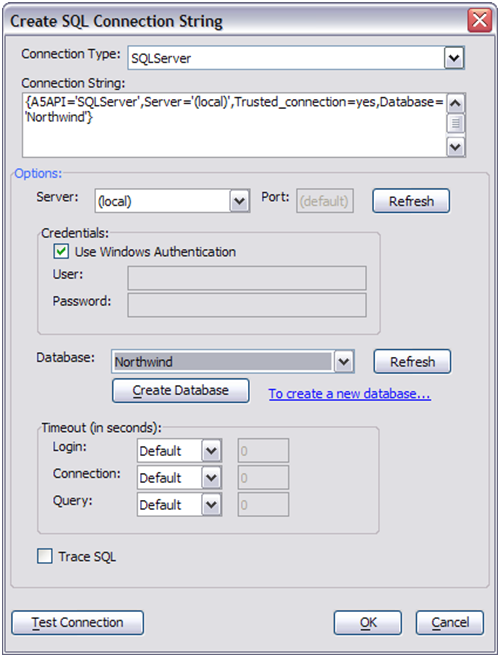Open the Connection timeout dropdown

[x=211, y=478]
